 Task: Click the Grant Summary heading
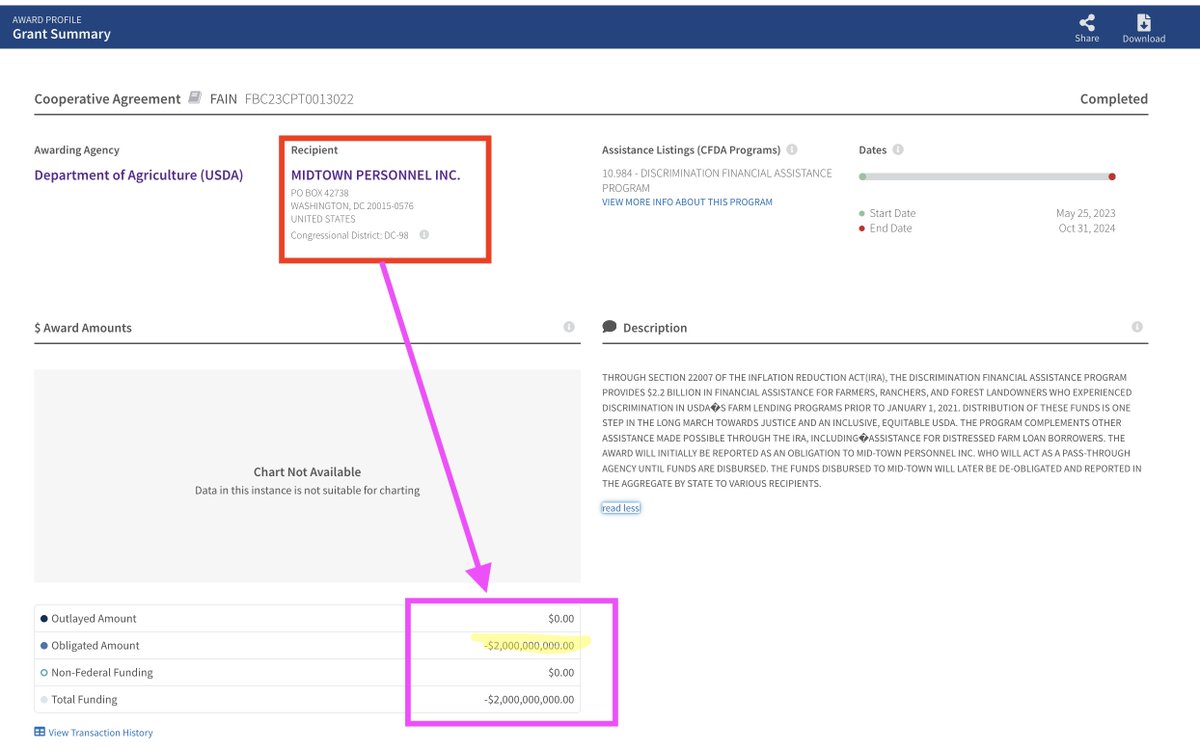click(62, 34)
